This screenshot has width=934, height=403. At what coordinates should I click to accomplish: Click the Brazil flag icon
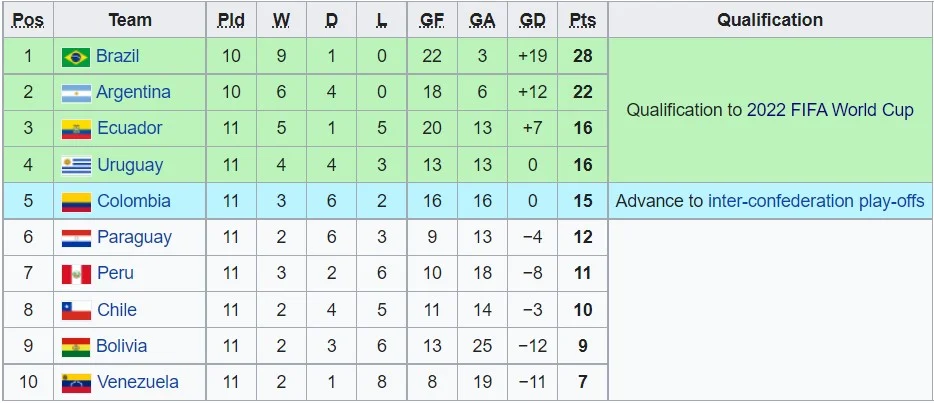pyautogui.click(x=76, y=56)
